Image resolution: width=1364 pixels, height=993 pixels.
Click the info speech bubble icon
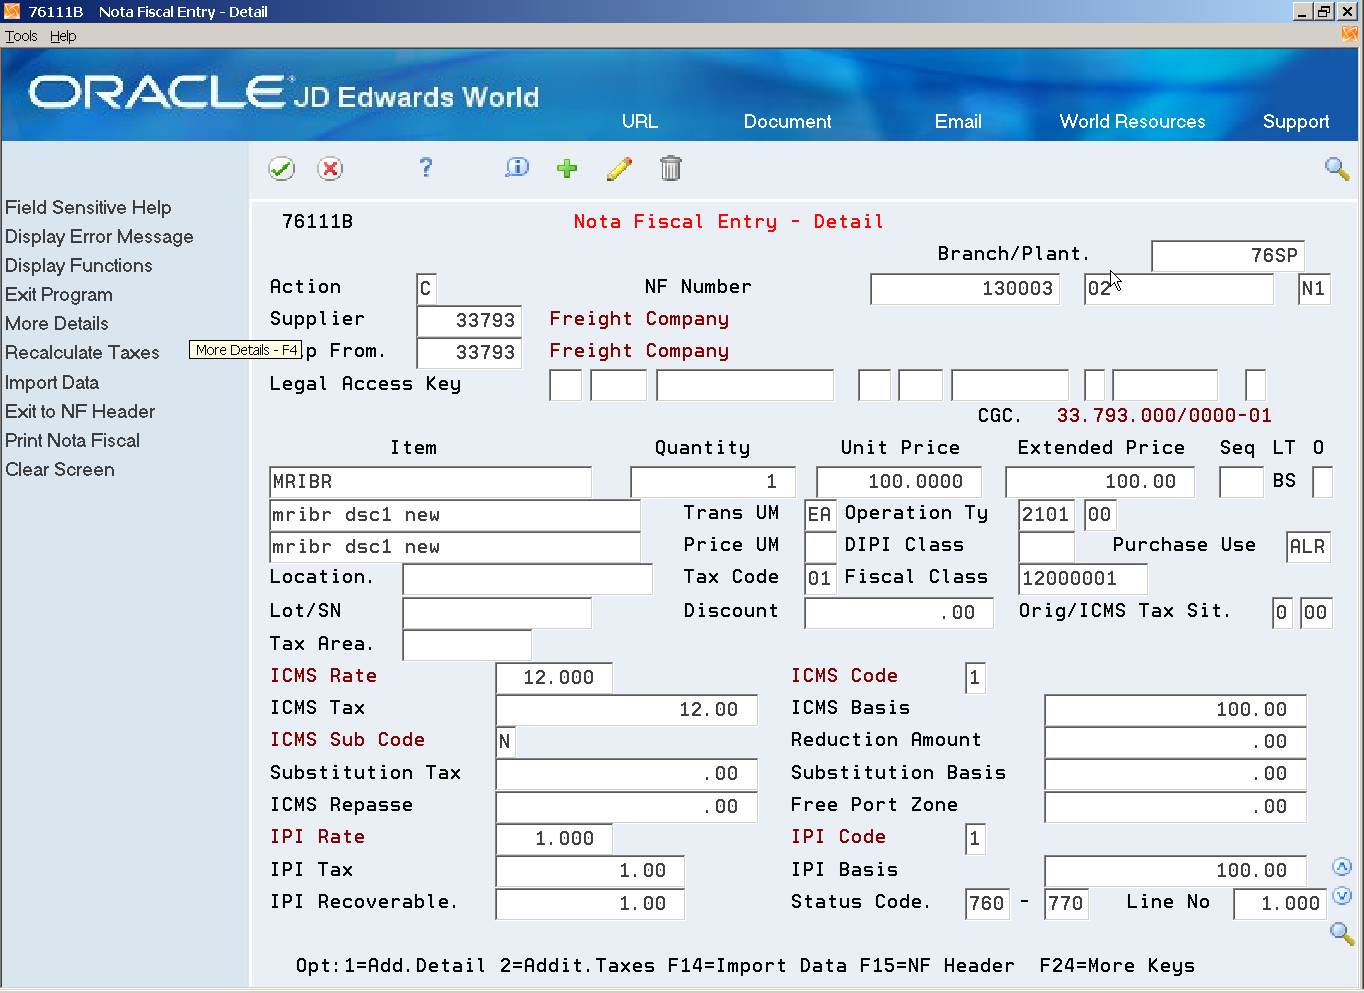coord(516,168)
